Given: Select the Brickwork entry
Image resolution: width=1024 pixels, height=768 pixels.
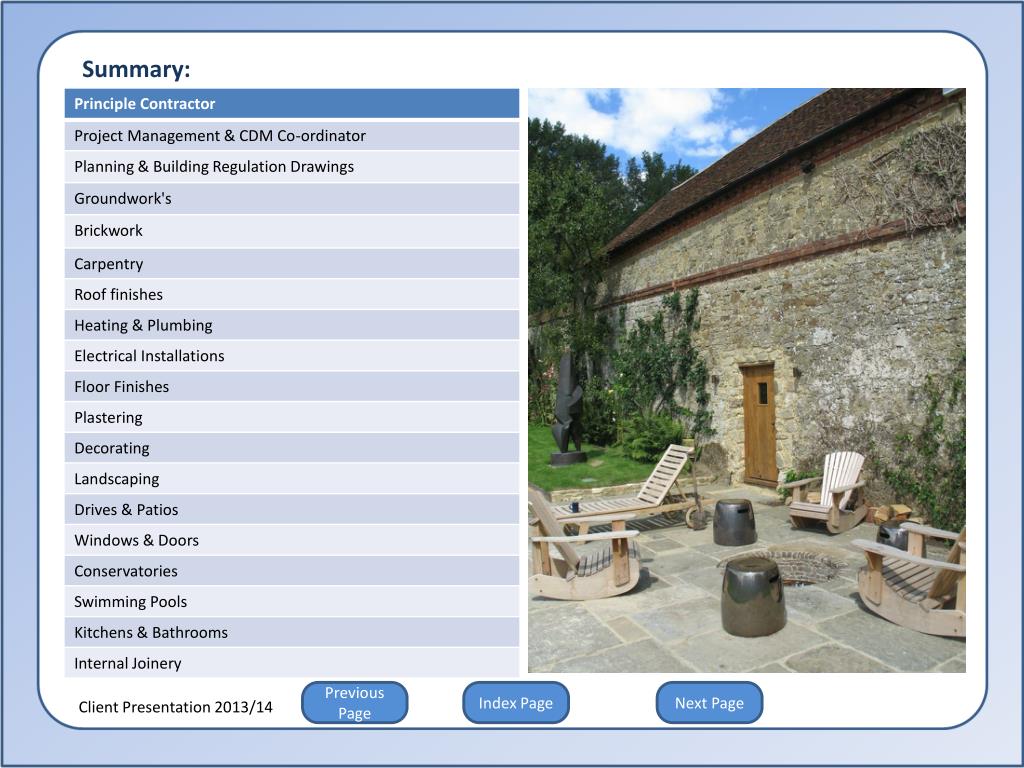Looking at the screenshot, I should pos(292,231).
